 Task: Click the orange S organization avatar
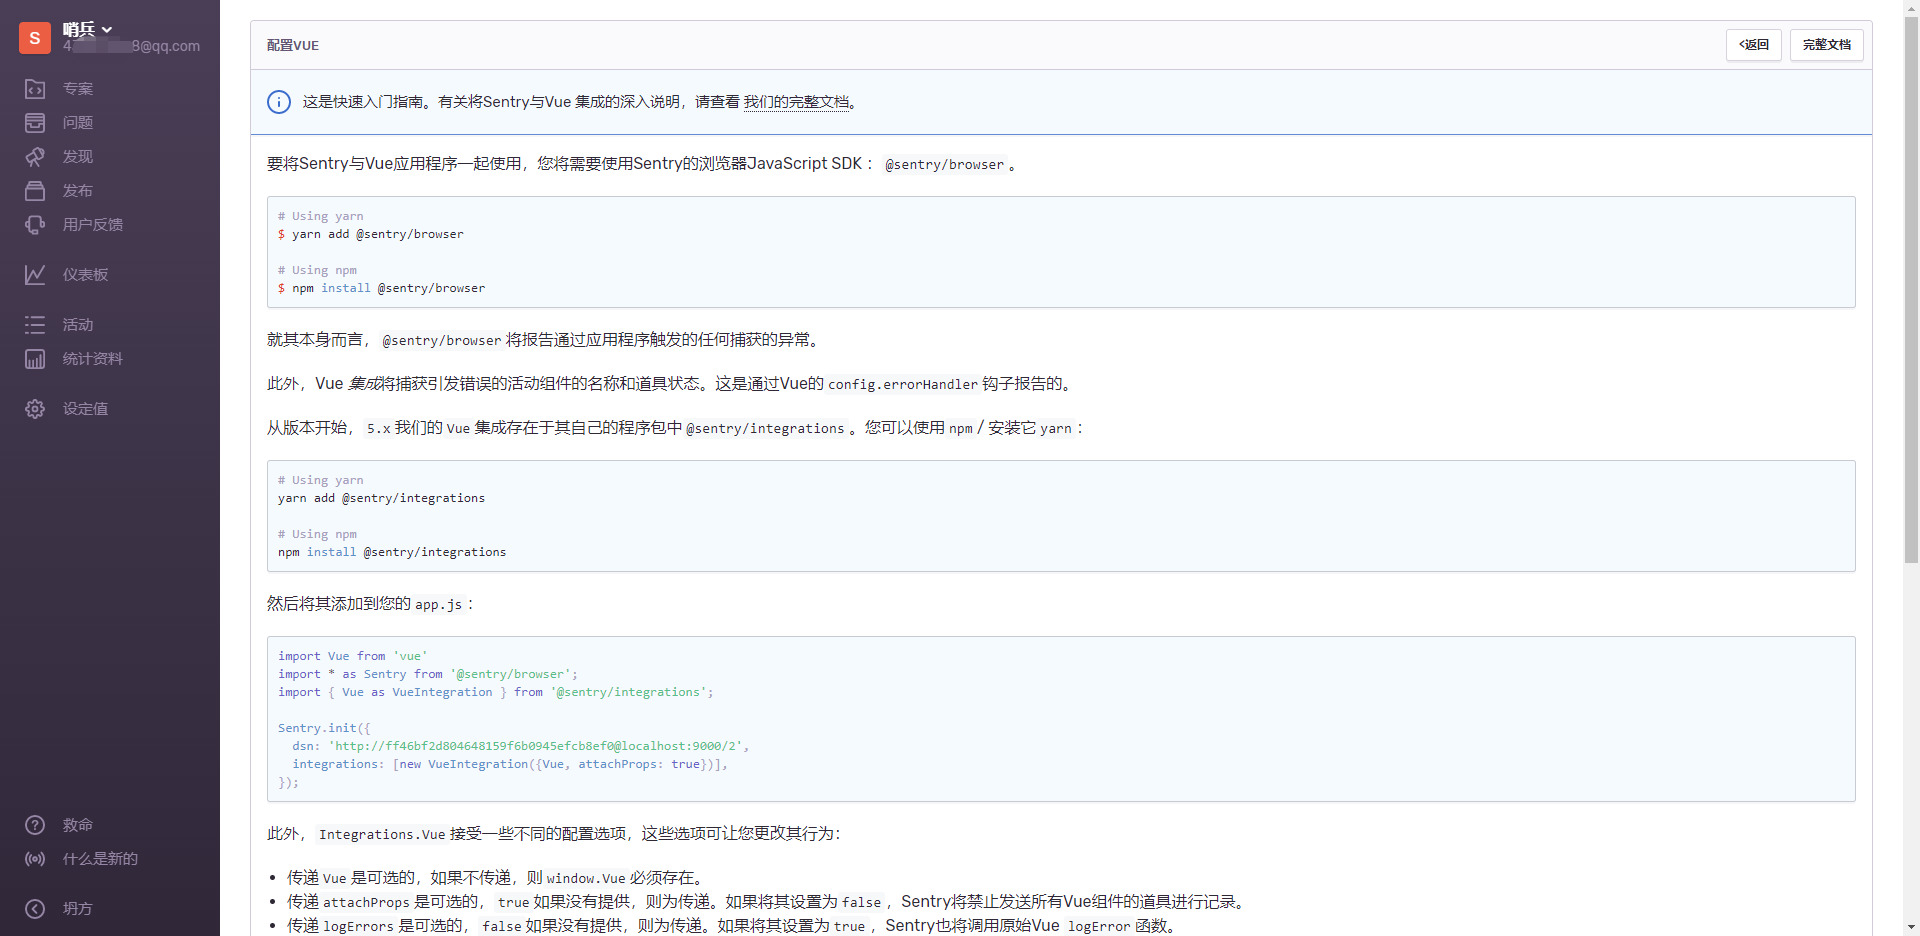tap(35, 37)
